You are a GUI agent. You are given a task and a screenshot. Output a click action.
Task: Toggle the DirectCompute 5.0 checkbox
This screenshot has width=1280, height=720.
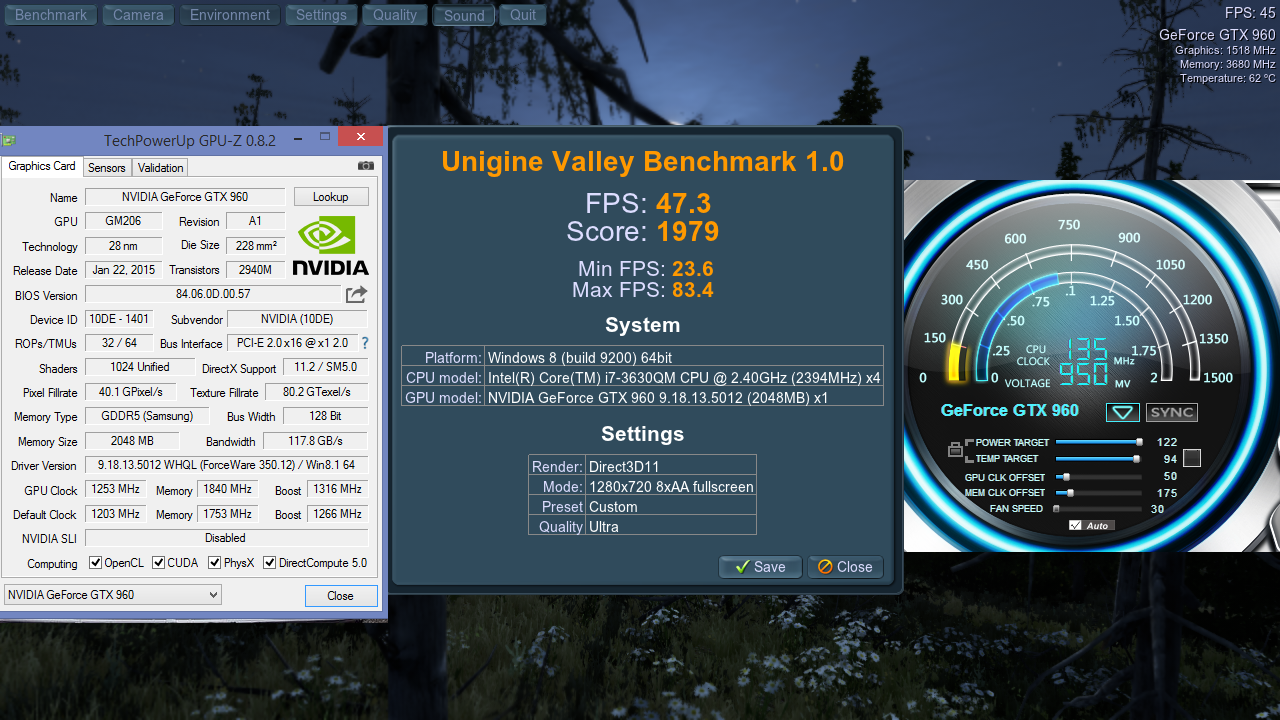[x=270, y=563]
